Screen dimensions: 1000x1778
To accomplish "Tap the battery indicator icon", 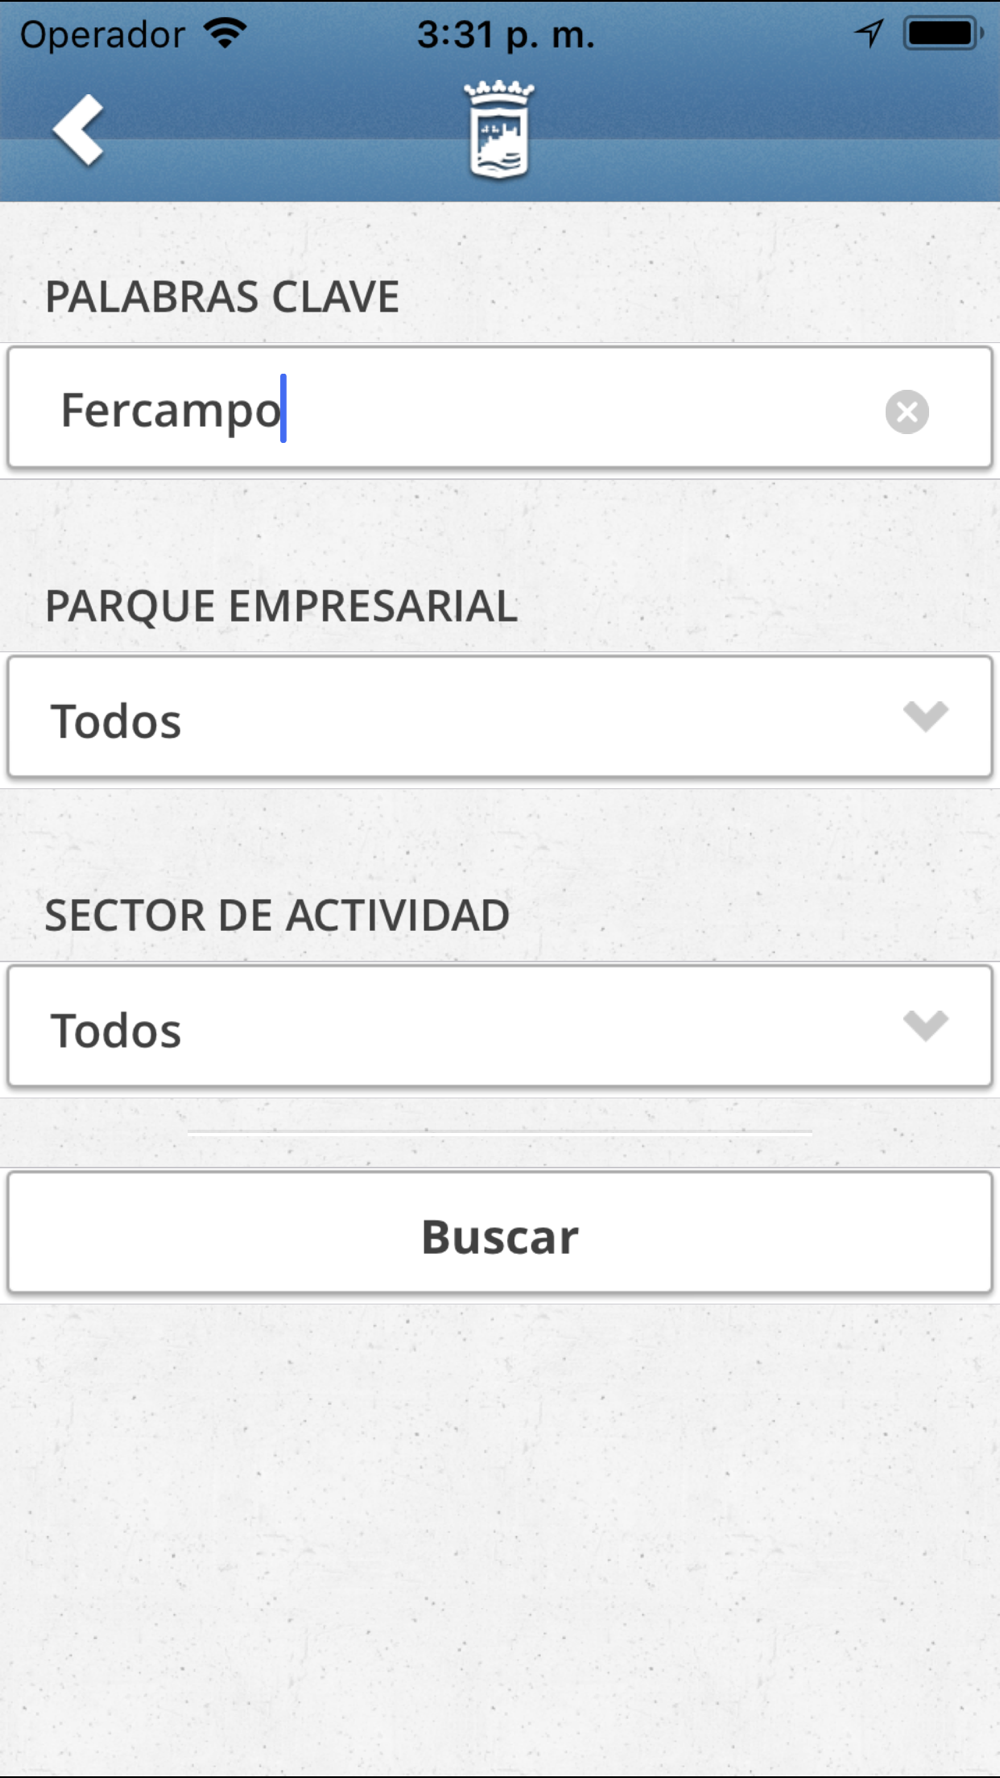I will 943,33.
